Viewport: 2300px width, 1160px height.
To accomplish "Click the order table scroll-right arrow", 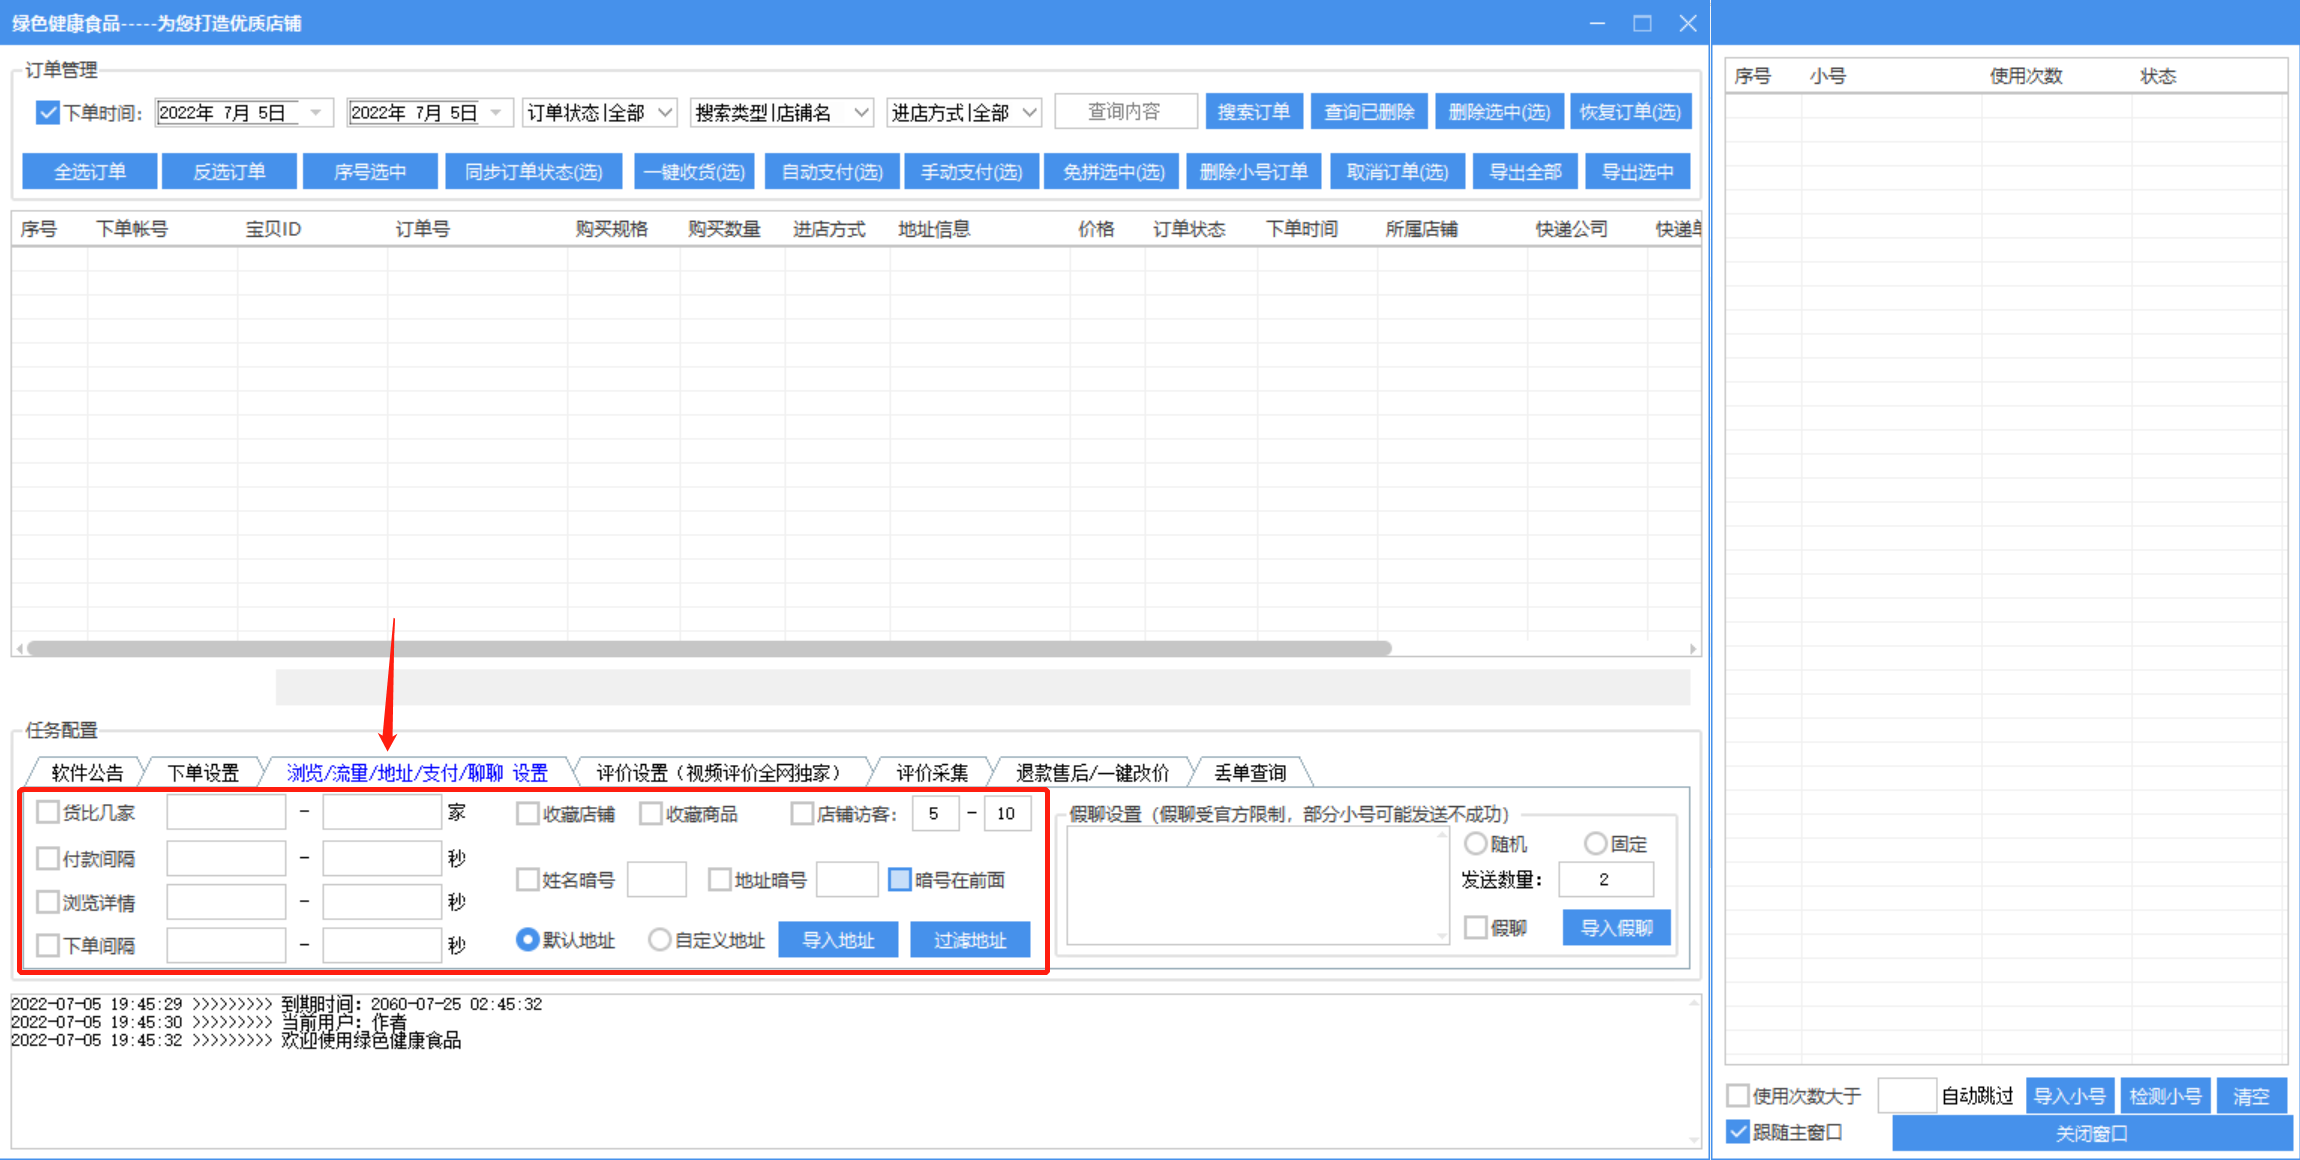I will point(1692,649).
